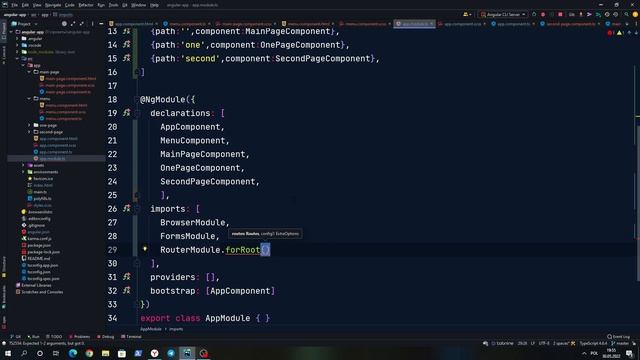
Task: Open the Git tool window button
Action: 15,337
